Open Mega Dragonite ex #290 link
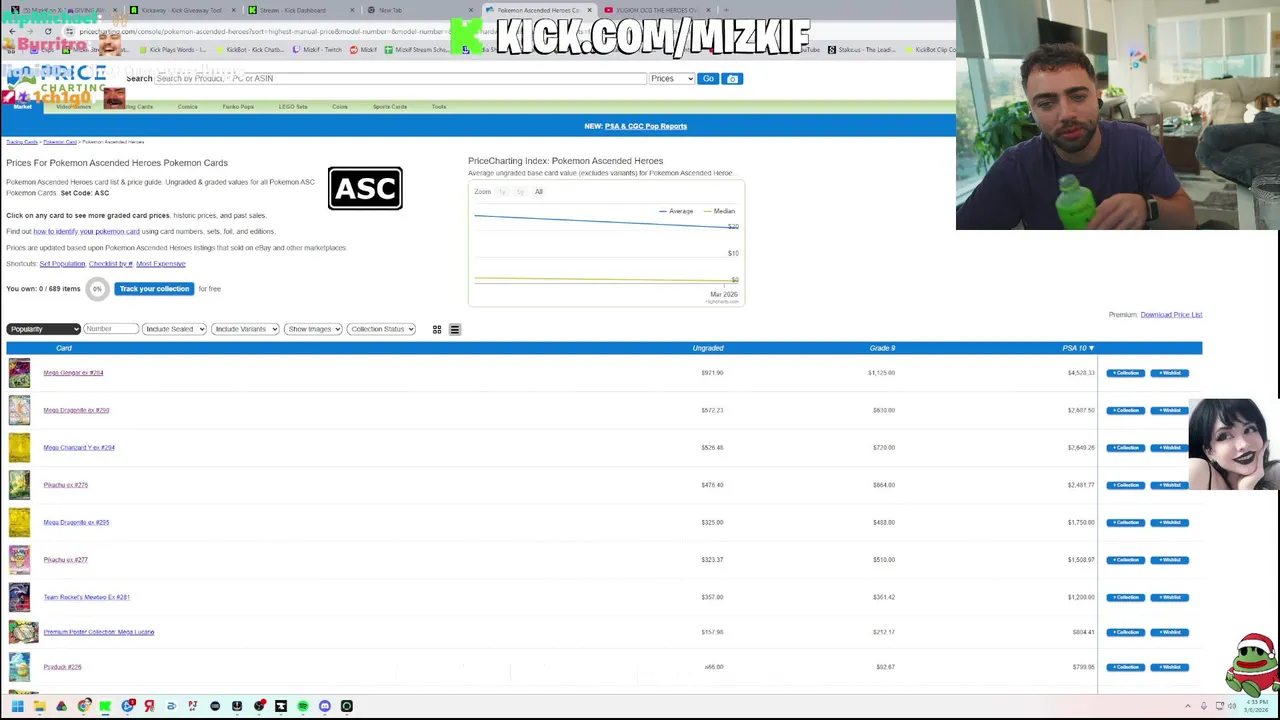 coord(76,410)
